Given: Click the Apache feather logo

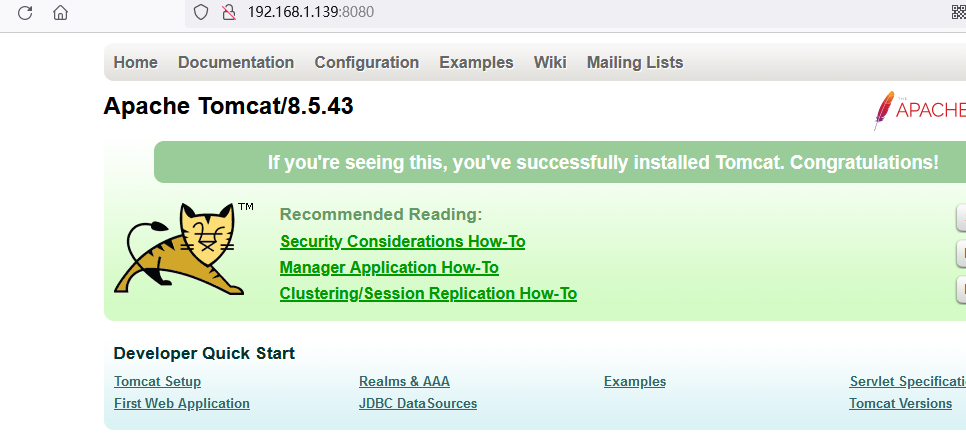Looking at the screenshot, I should pyautogui.click(x=919, y=110).
